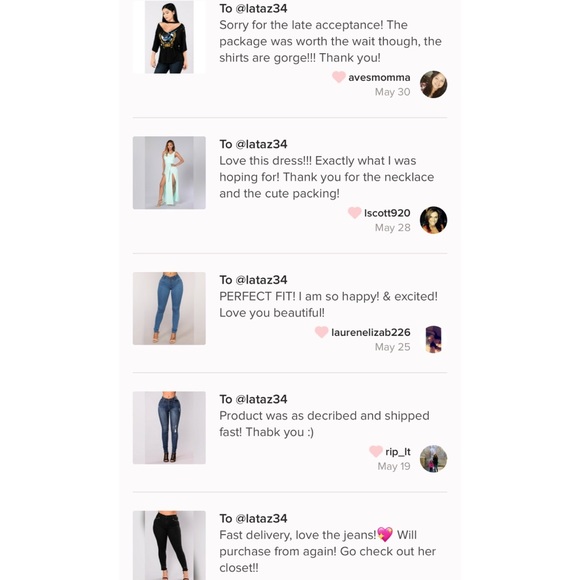View the black jeans listing thumbnail
Image resolution: width=580 pixels, height=580 pixels.
coord(169,545)
